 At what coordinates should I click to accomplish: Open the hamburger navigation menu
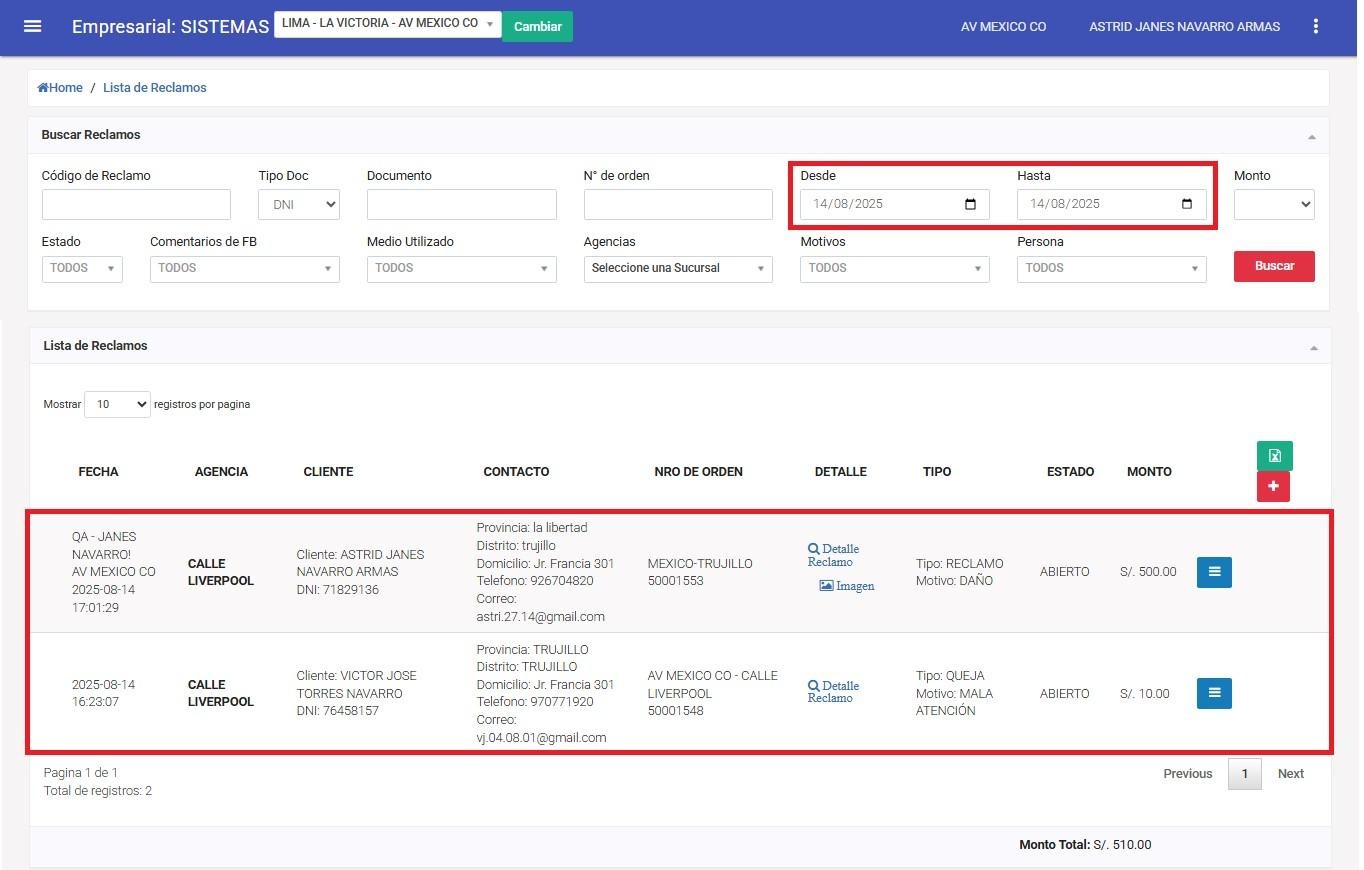pos(32,26)
